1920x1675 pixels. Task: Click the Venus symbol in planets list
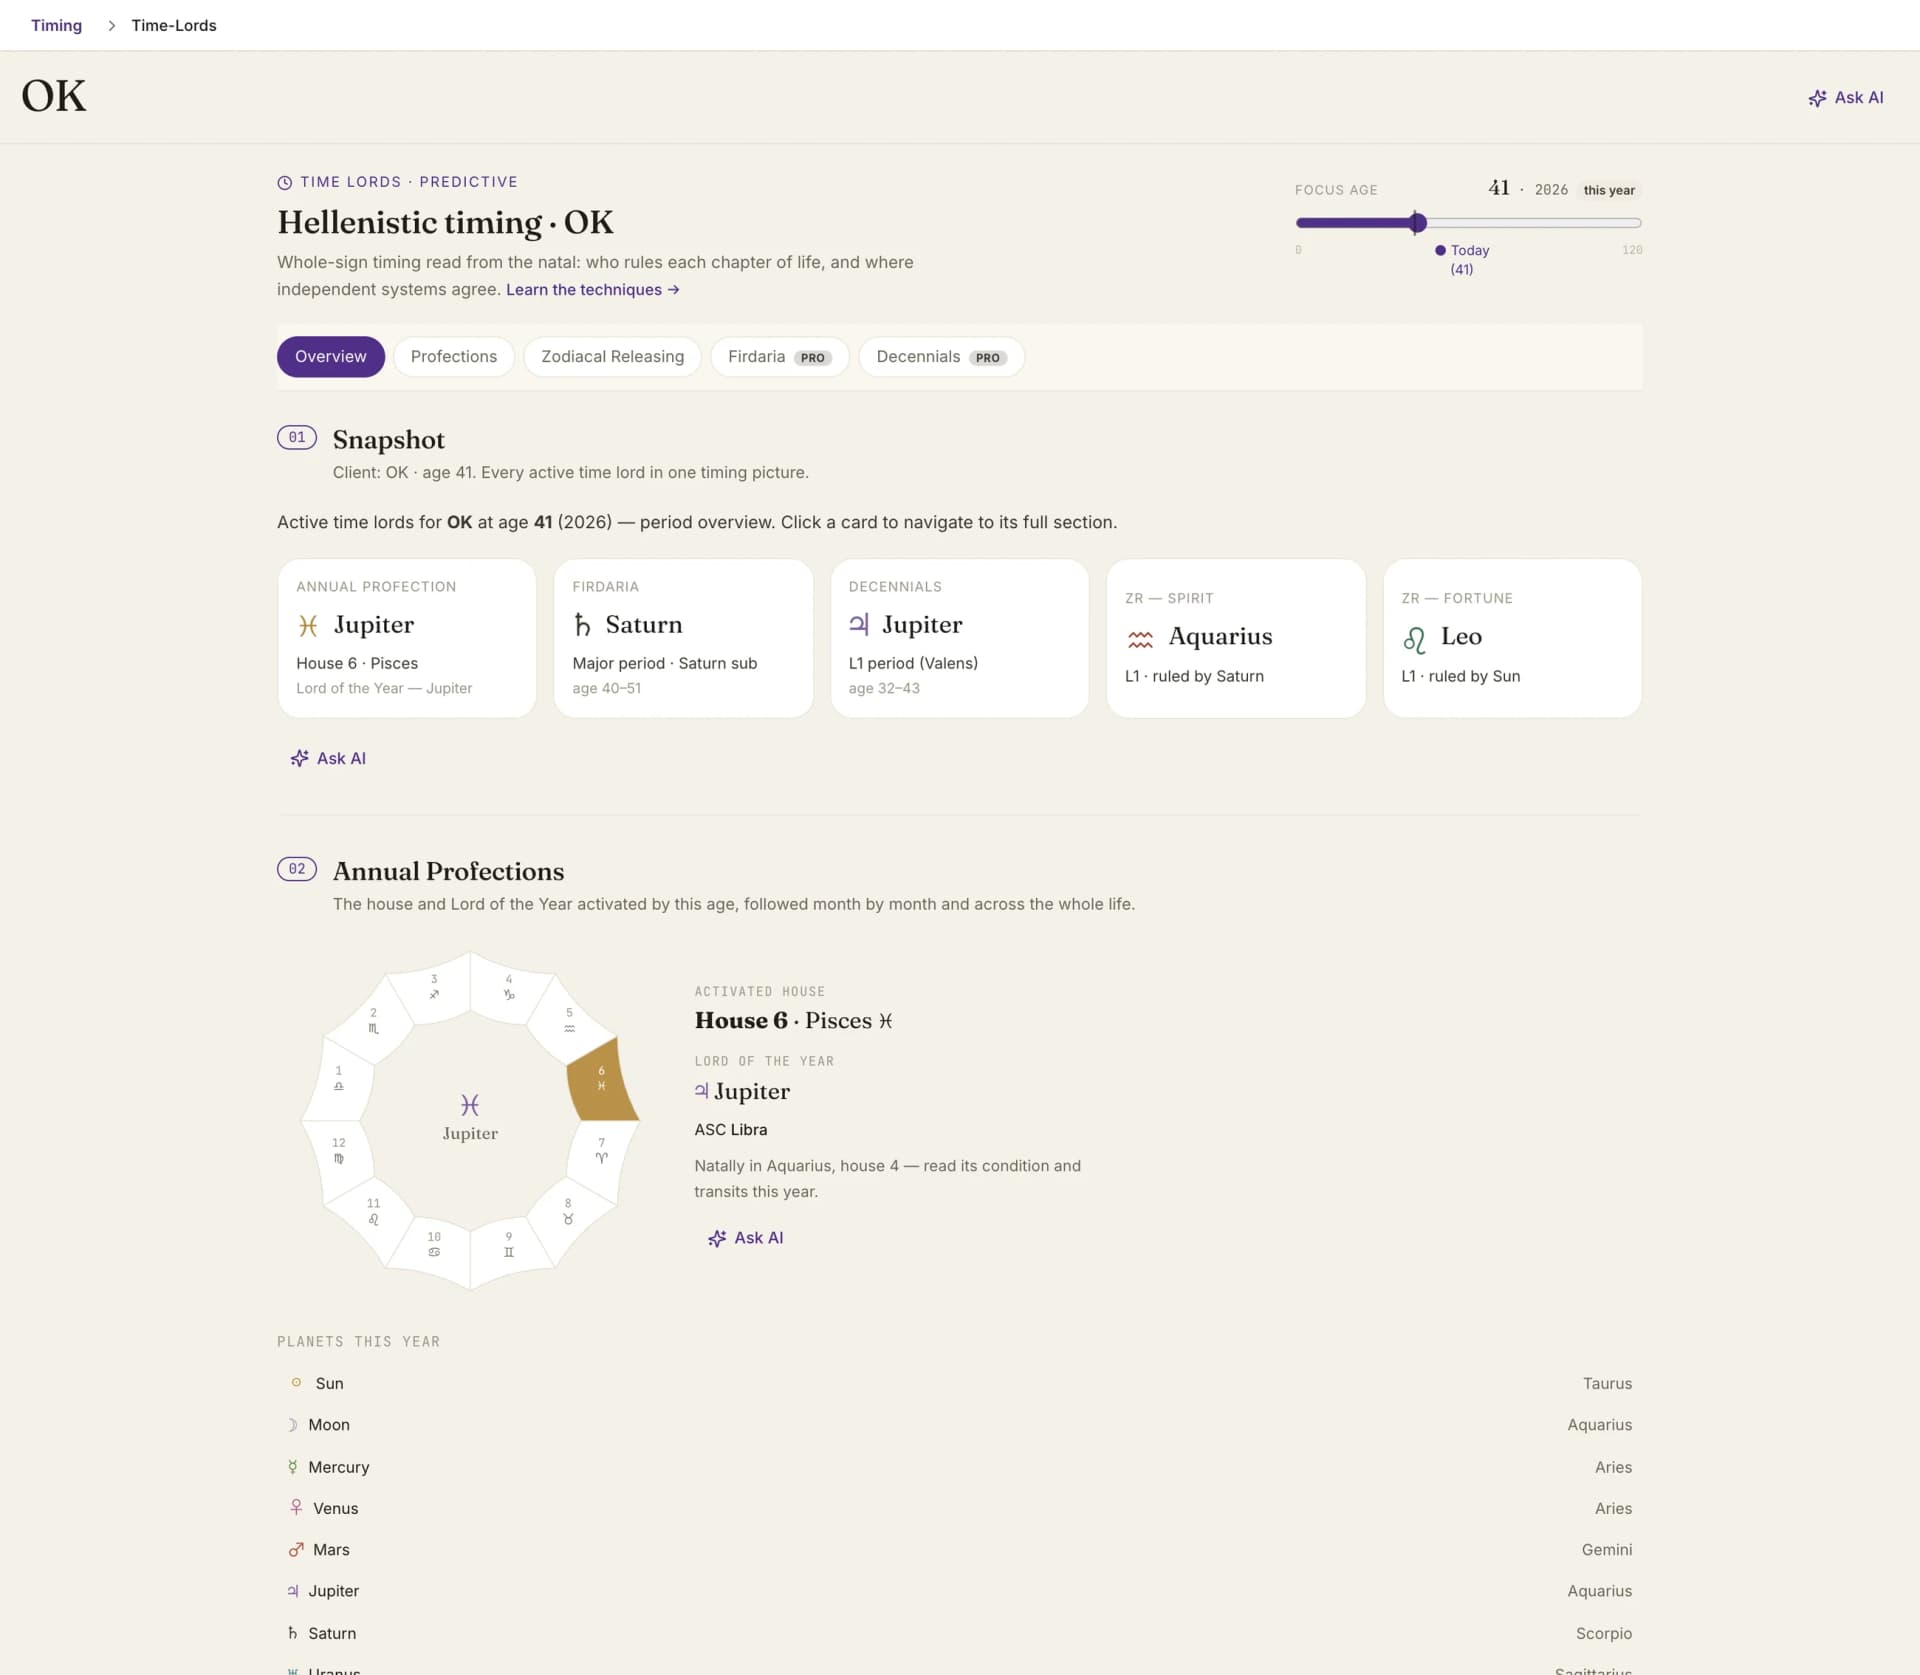pos(296,1507)
